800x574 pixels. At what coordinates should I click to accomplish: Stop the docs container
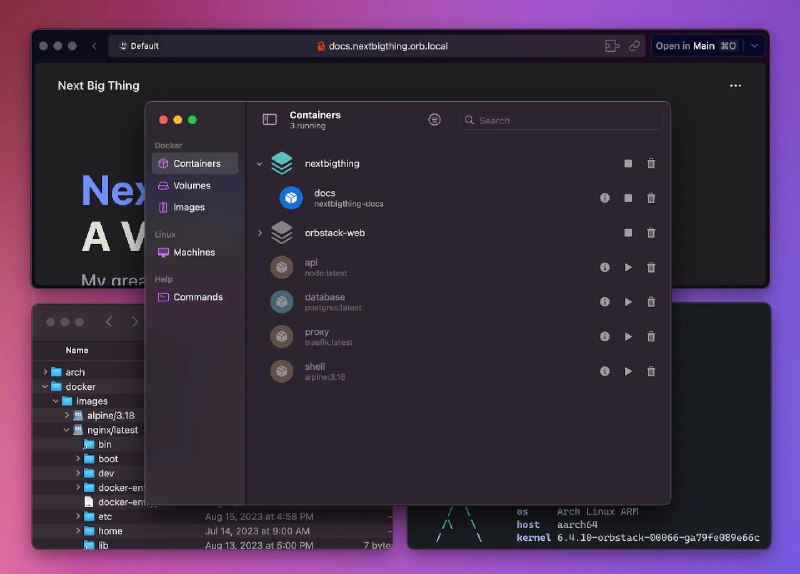click(628, 198)
